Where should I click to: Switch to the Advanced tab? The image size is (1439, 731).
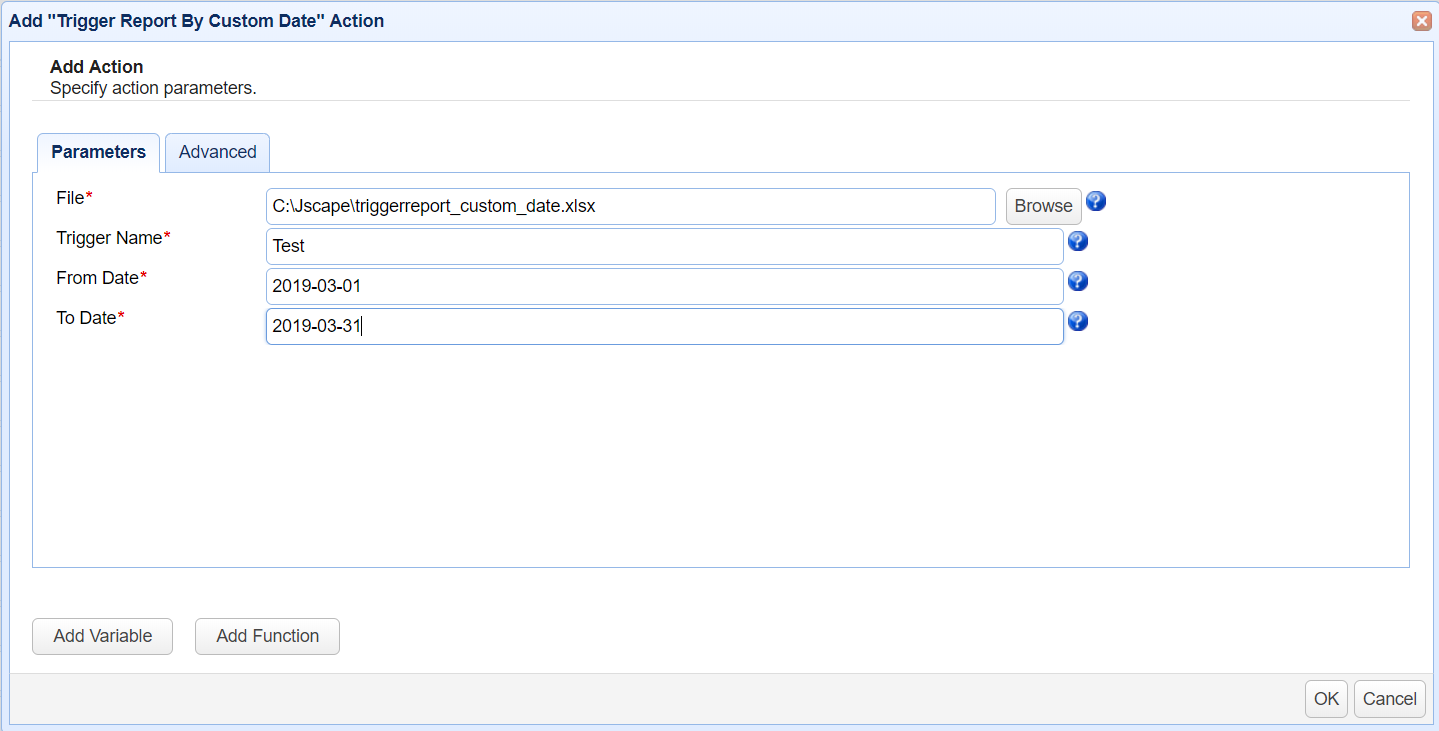pos(217,152)
